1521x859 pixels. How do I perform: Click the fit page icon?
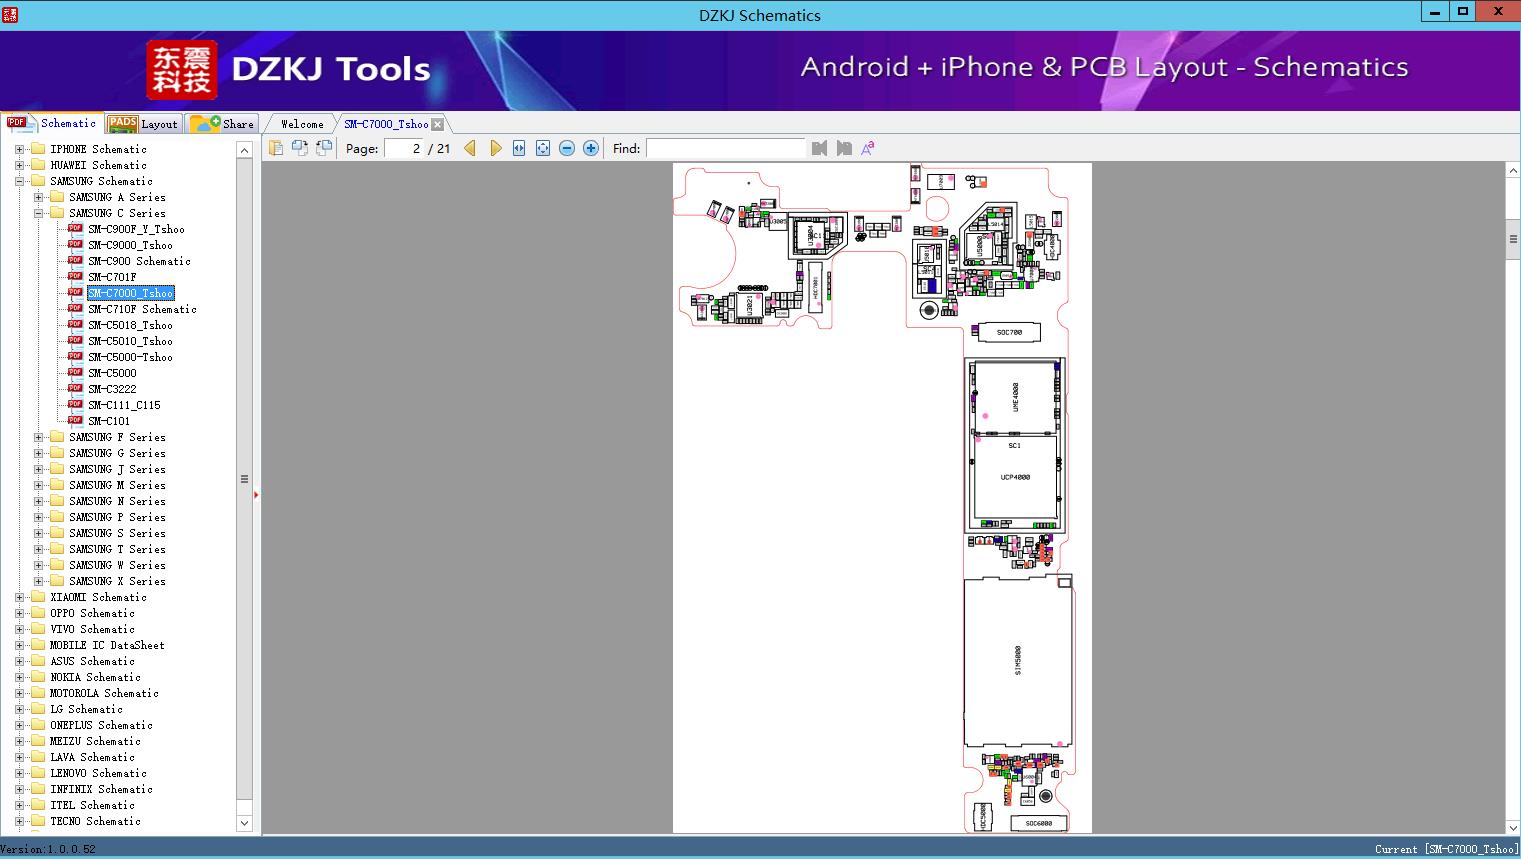pos(543,148)
